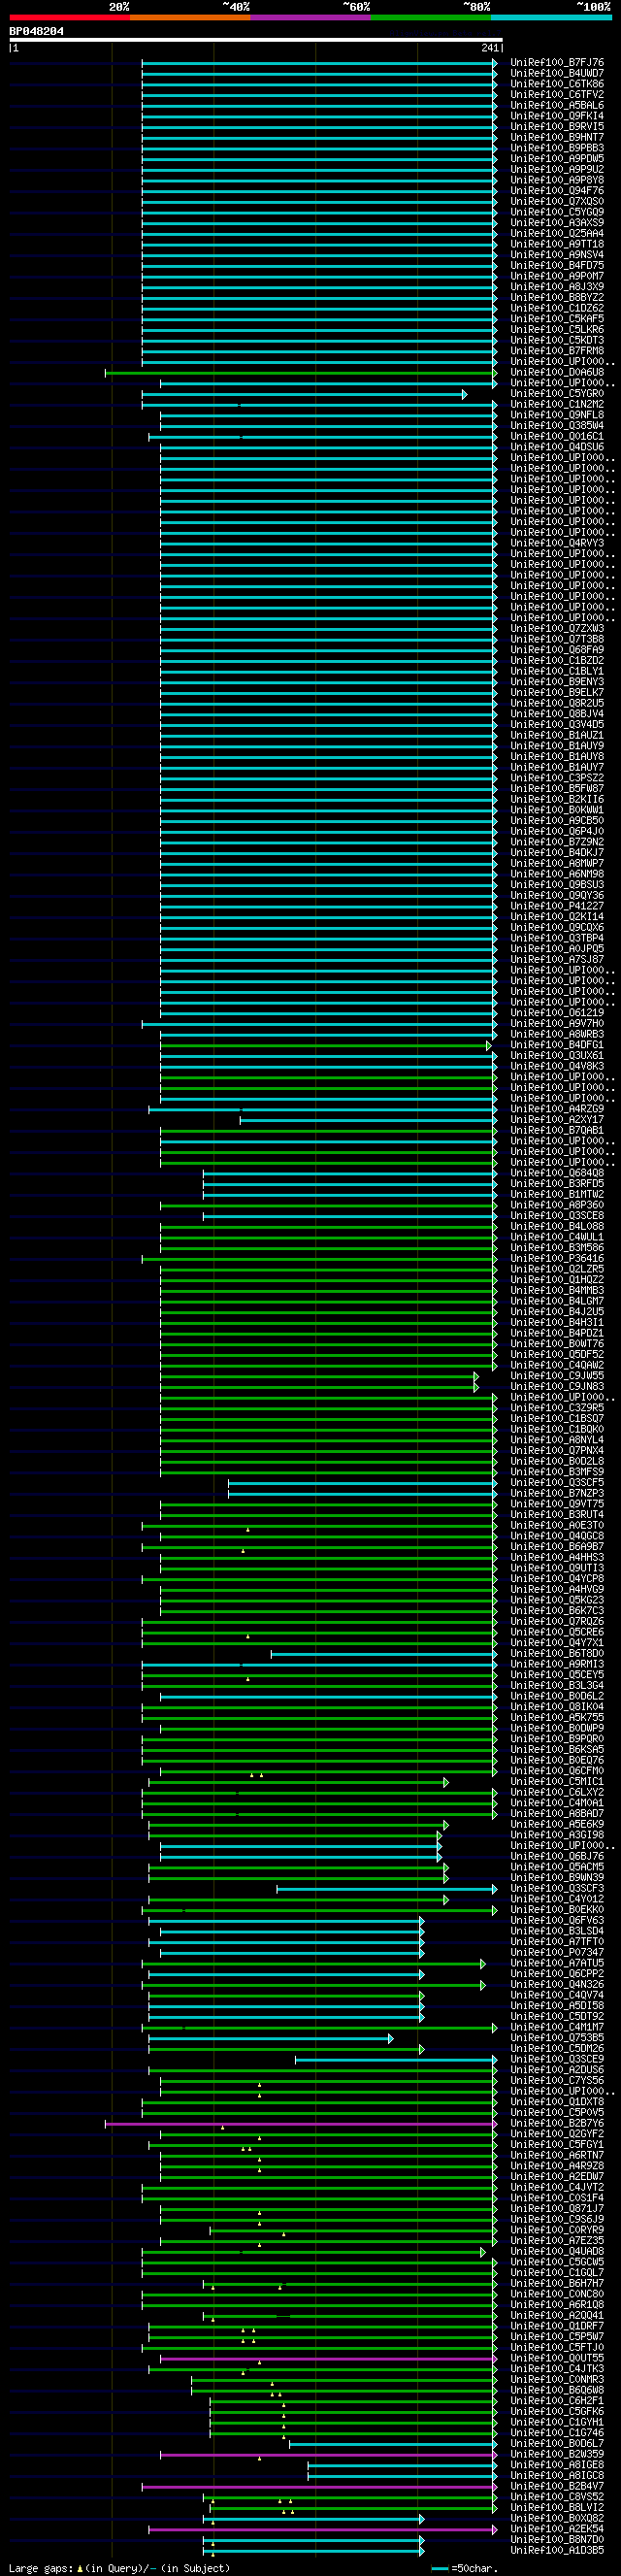This screenshot has height=2576, width=621.
Task: Select hit label UniRef100_Q016C1
Action: point(557,436)
